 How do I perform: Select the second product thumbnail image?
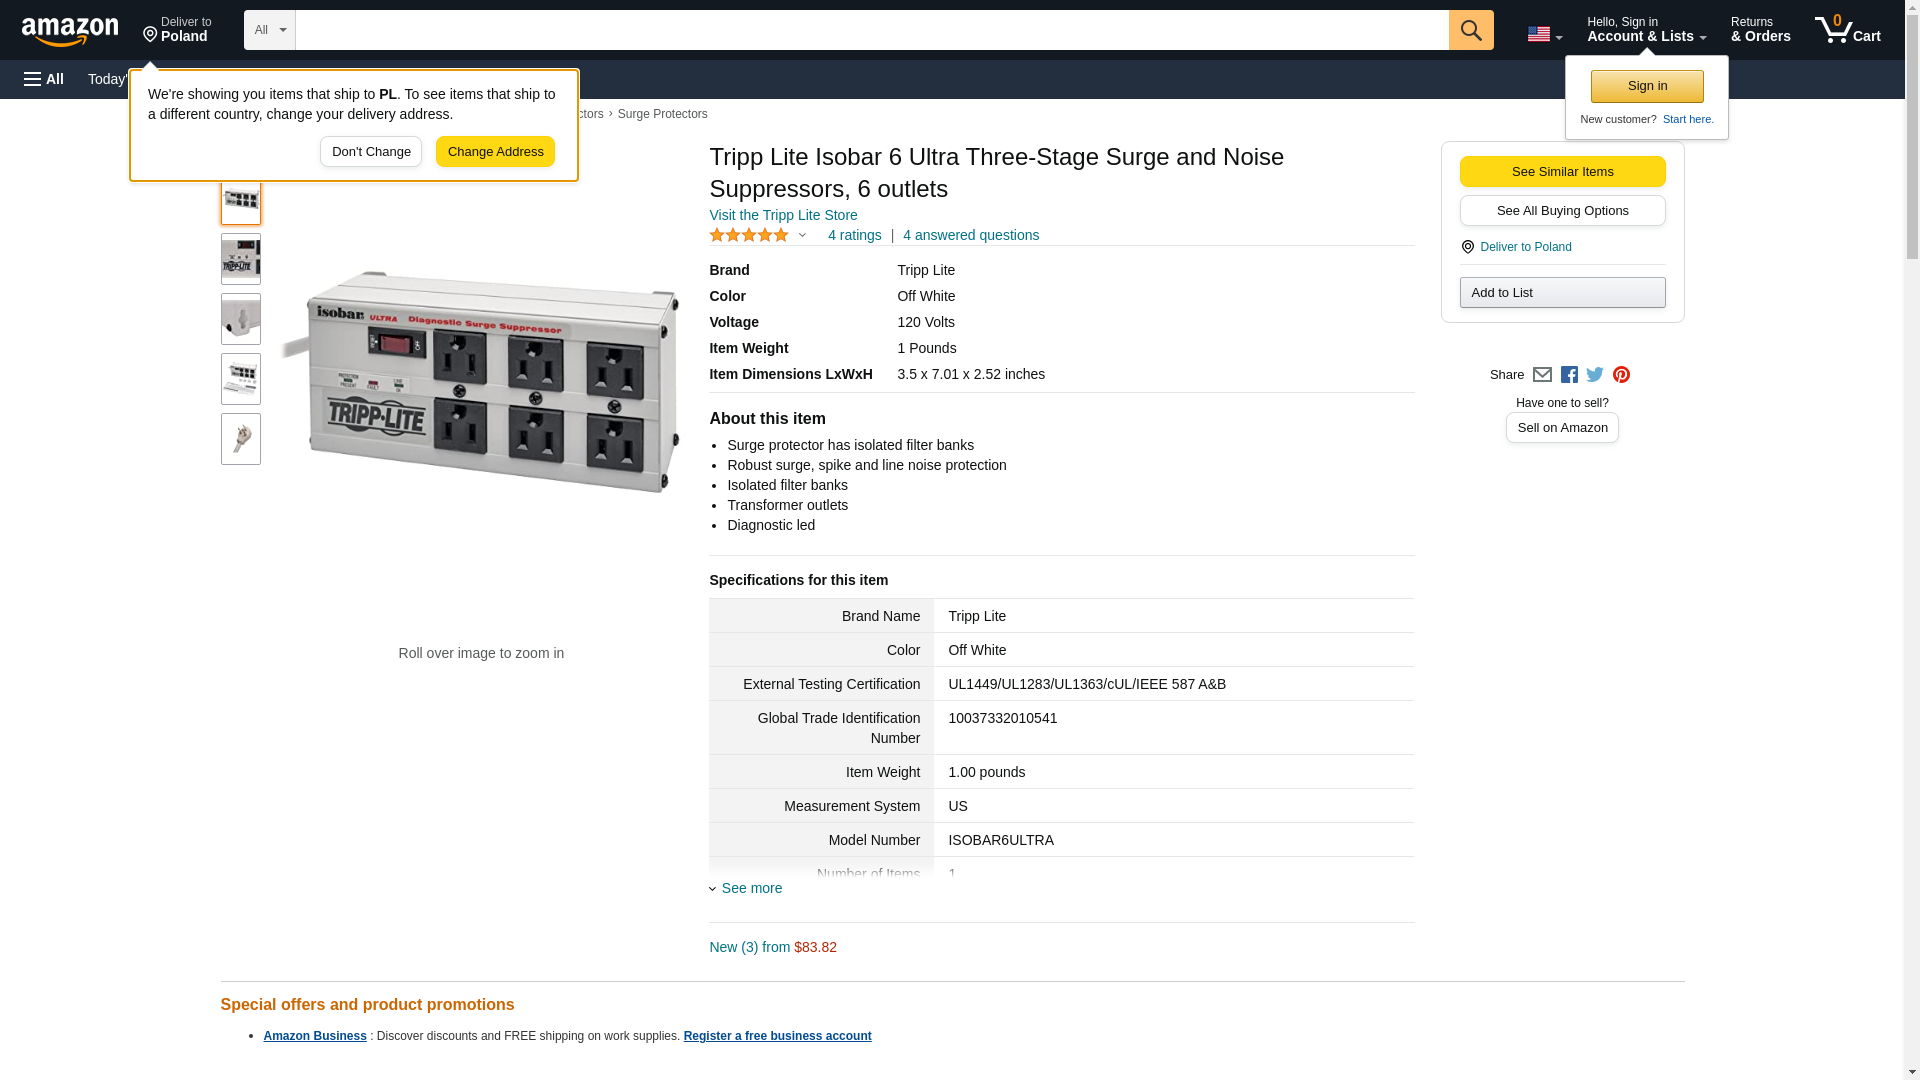[x=241, y=259]
